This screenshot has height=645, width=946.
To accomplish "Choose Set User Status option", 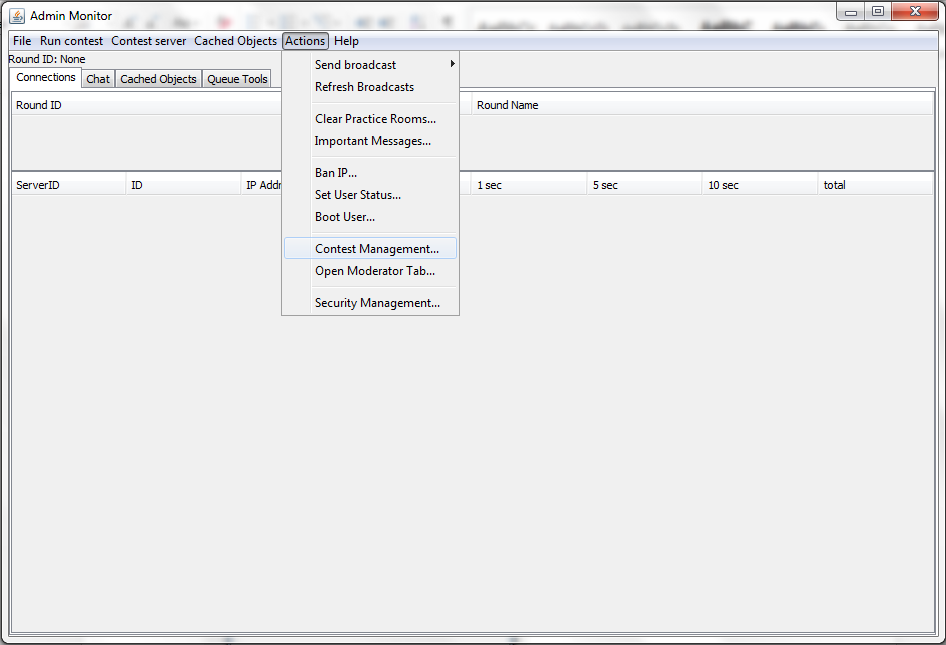I will [x=358, y=195].
